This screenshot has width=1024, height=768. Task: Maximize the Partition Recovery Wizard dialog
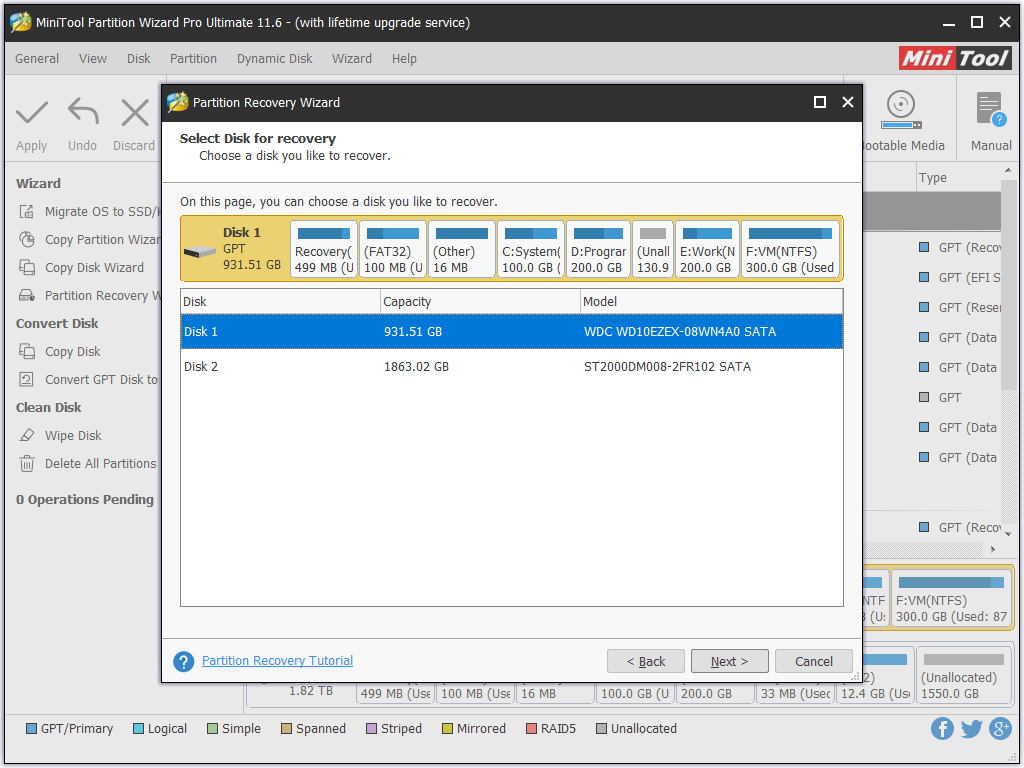point(820,102)
